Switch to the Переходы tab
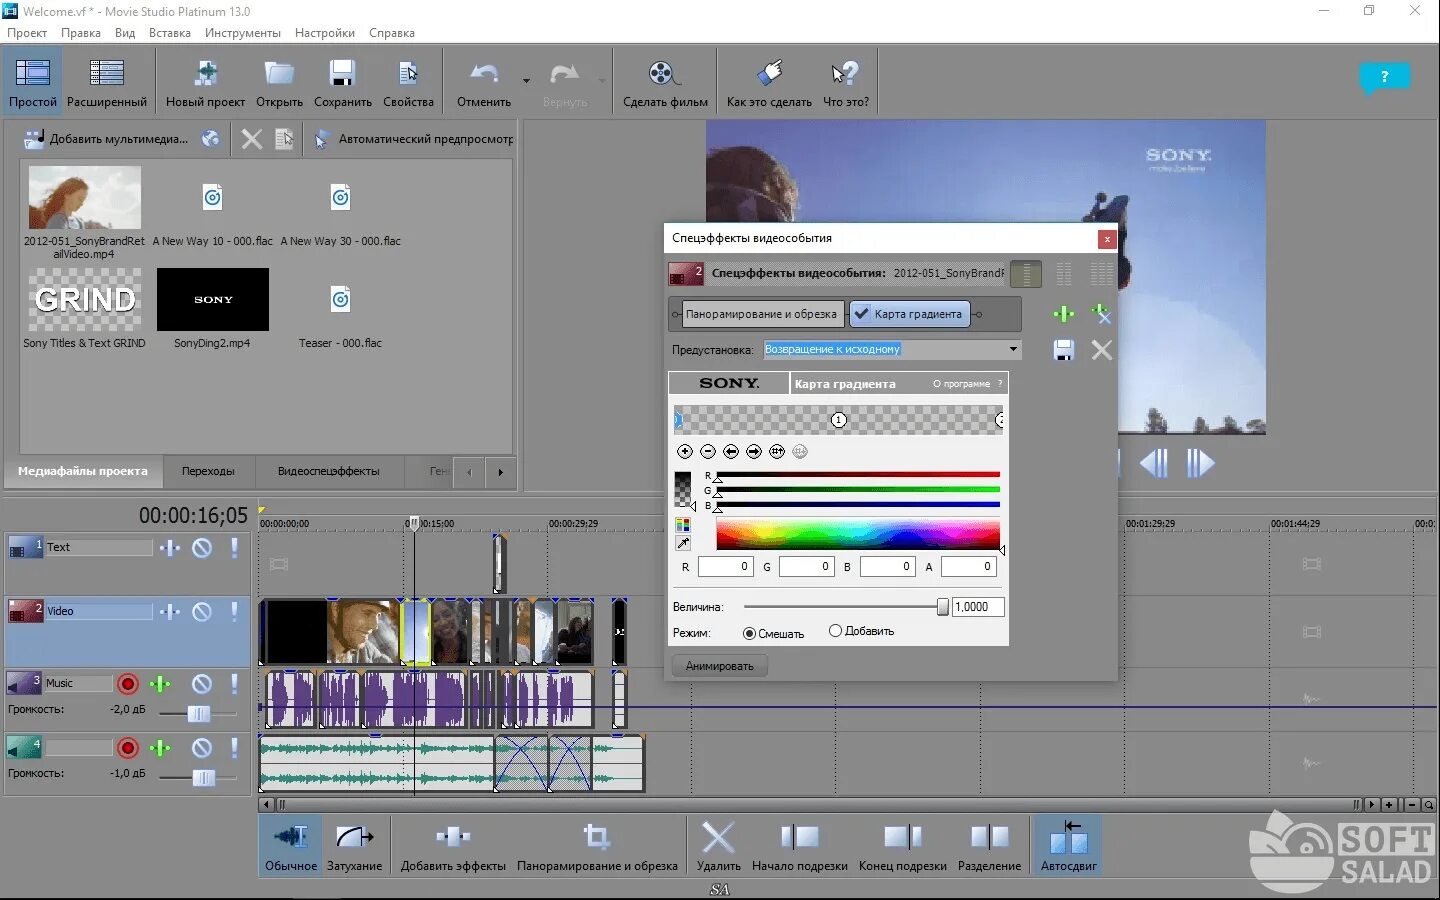Viewport: 1440px width, 900px height. pyautogui.click(x=208, y=471)
